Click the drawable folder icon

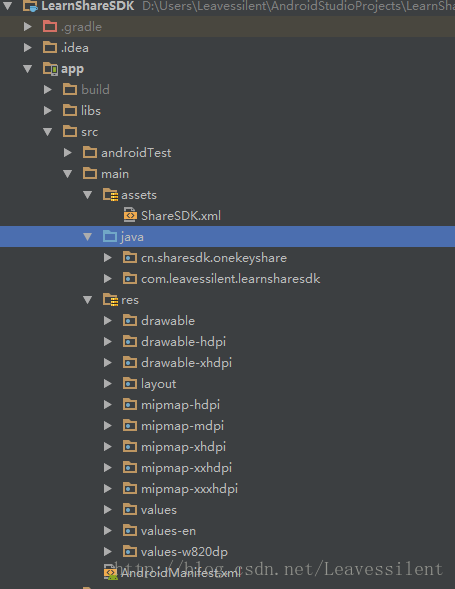pos(130,320)
